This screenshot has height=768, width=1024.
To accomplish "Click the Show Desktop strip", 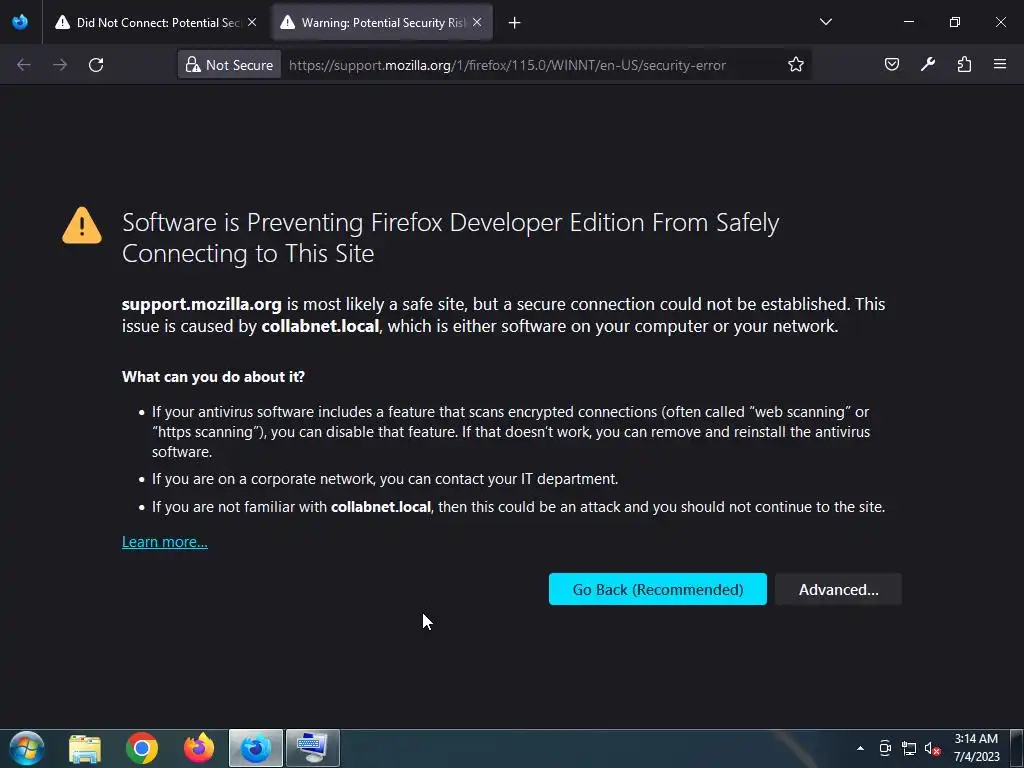I will (1017, 748).
